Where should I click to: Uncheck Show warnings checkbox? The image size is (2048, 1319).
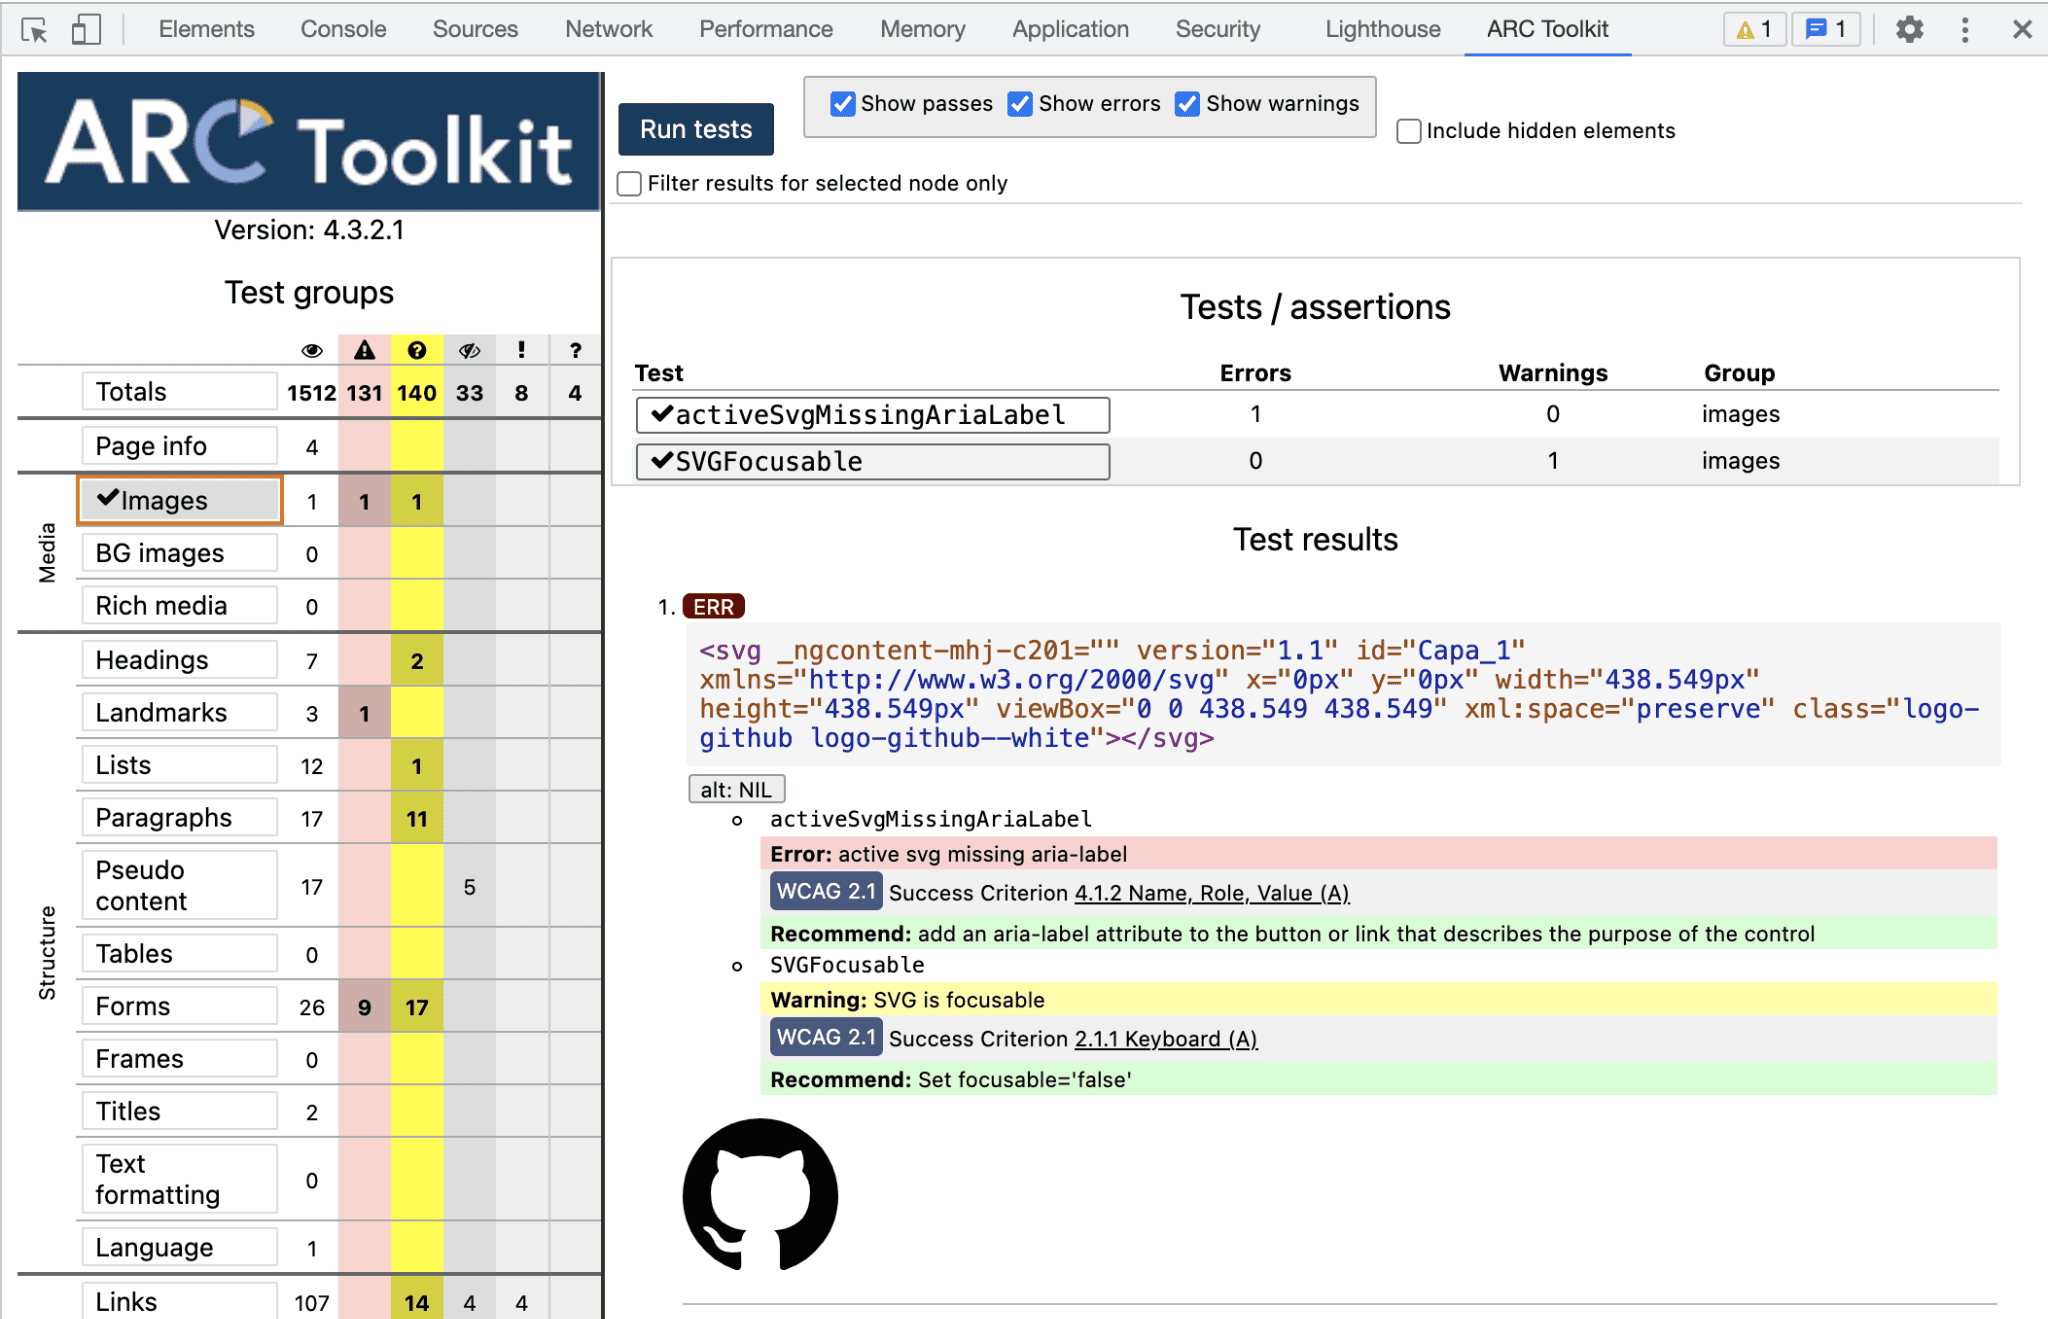(1187, 104)
